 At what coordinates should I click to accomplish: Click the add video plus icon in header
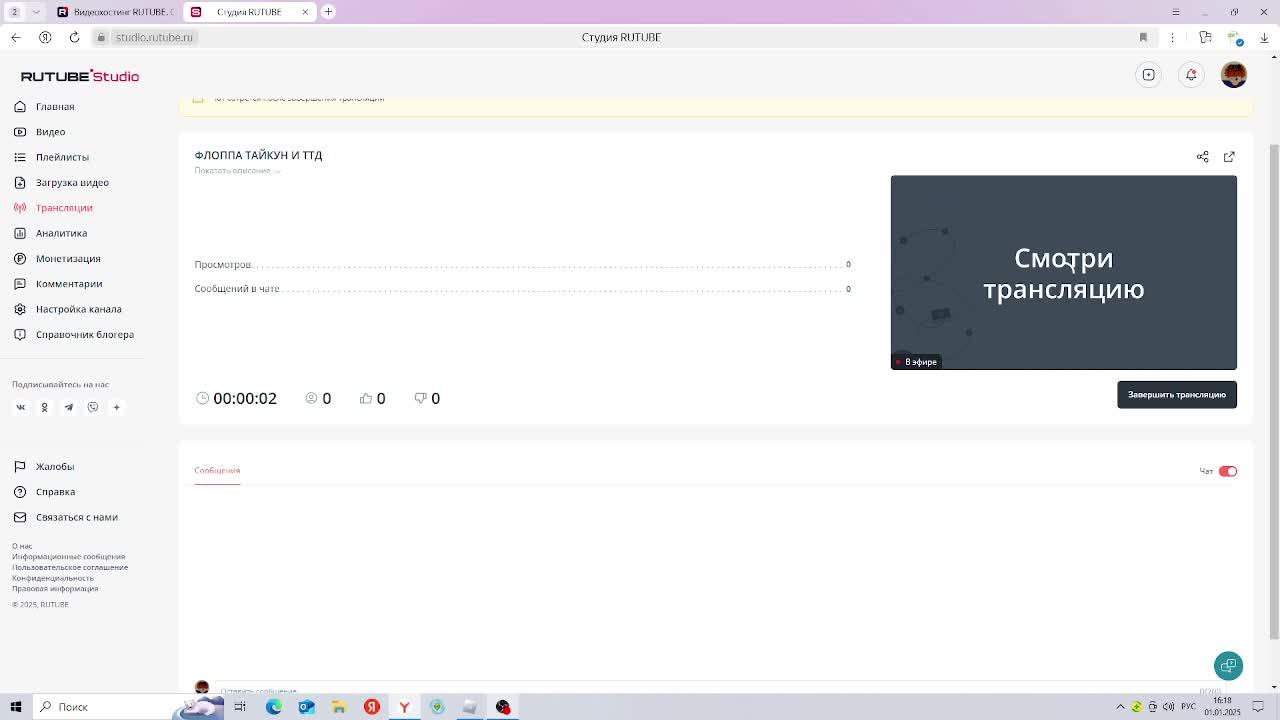(x=1149, y=75)
